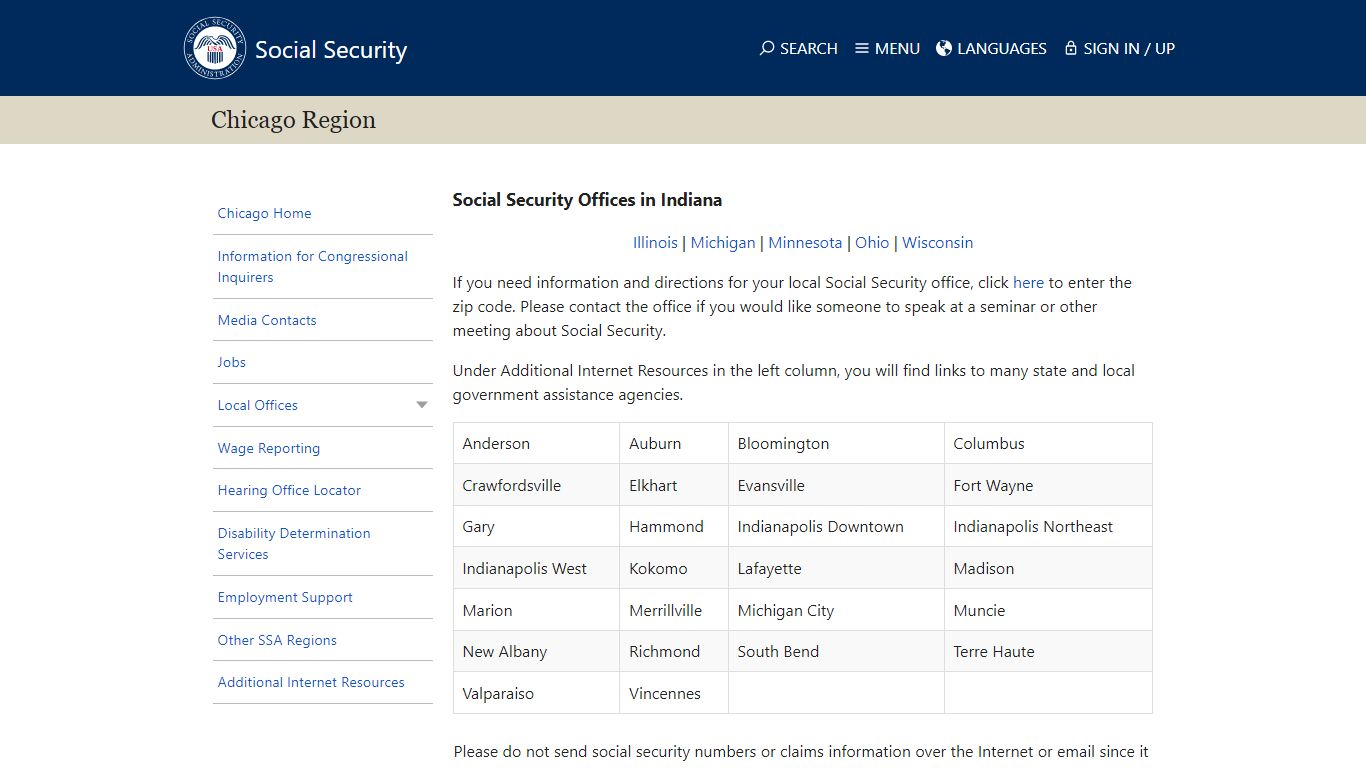Open the Languages globe option
Viewport: 1366px width, 768px height.
click(991, 48)
